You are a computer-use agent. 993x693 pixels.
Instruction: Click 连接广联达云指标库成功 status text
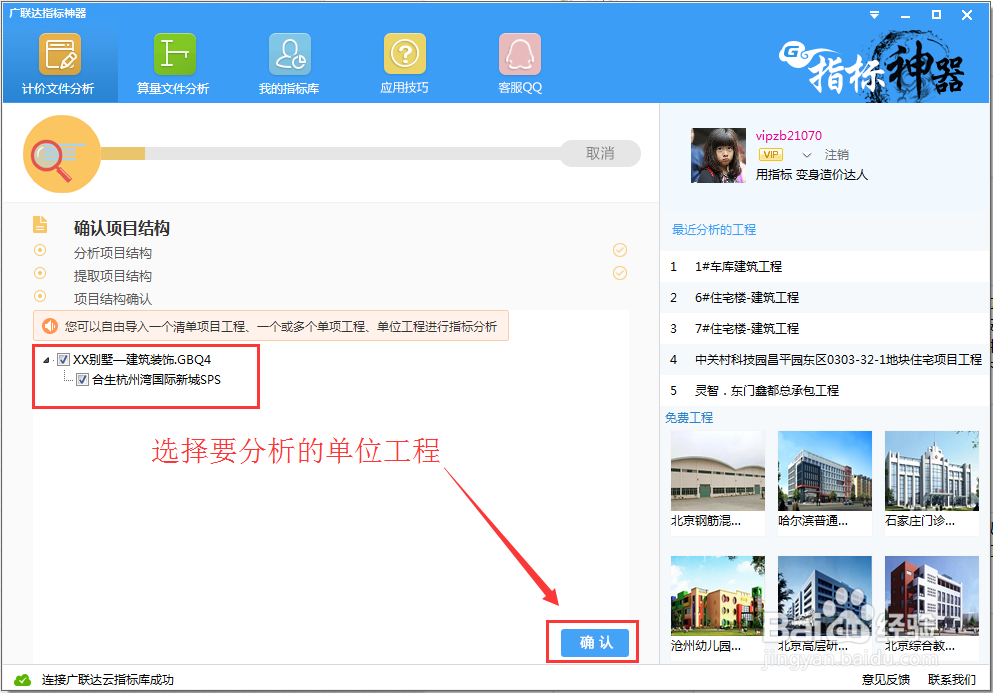(108, 680)
